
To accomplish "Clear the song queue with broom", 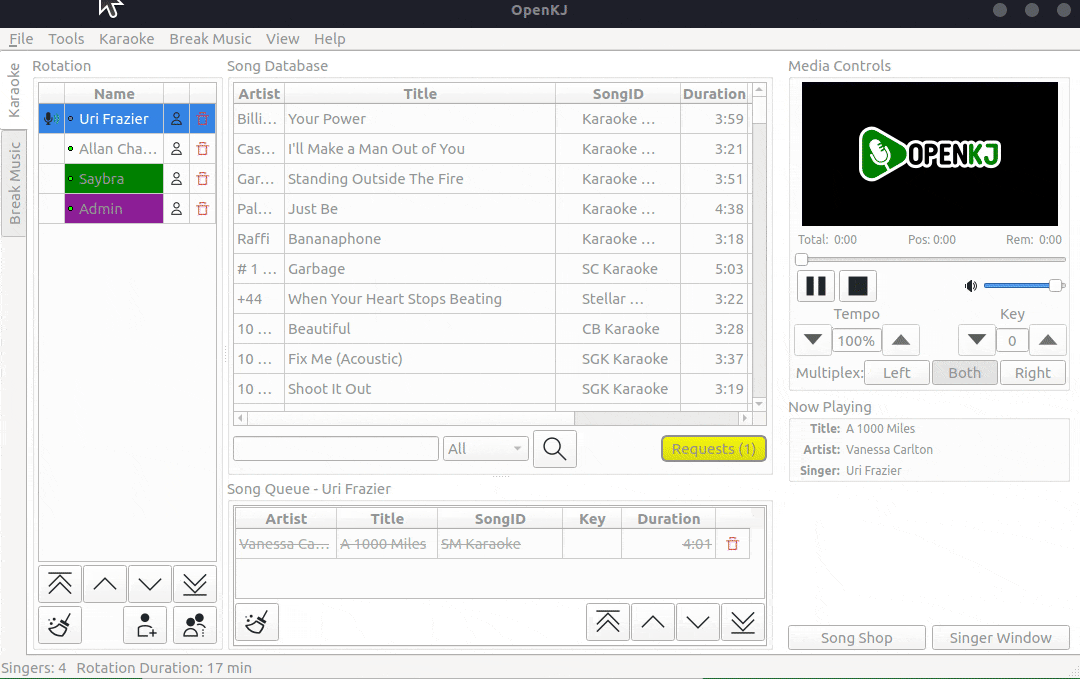I will [257, 622].
